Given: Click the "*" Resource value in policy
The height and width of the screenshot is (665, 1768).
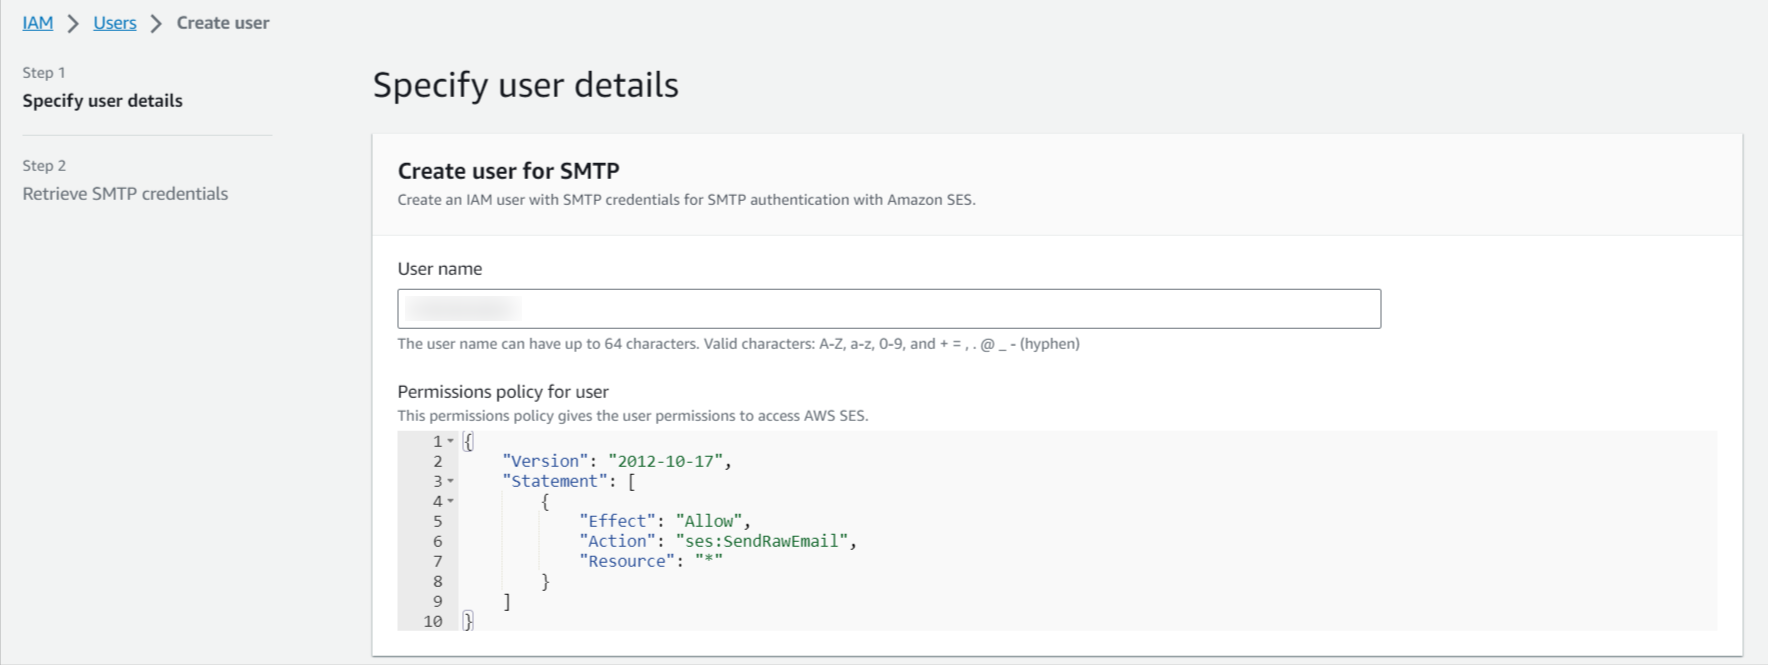Looking at the screenshot, I should [709, 561].
